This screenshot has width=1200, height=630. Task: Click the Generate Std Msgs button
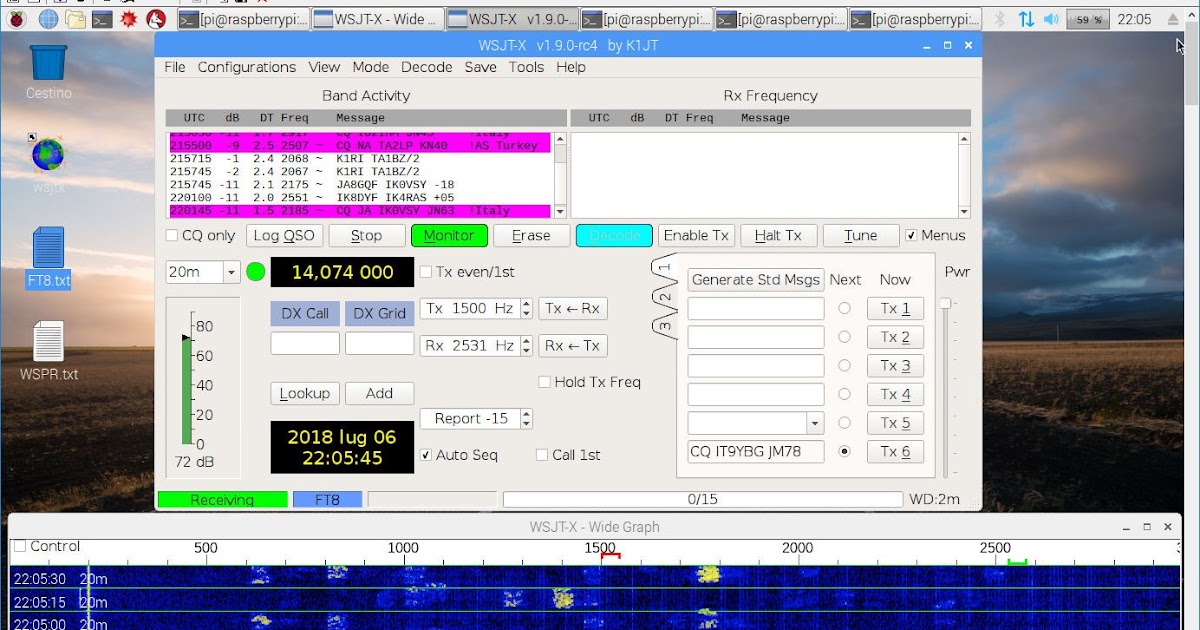click(755, 279)
